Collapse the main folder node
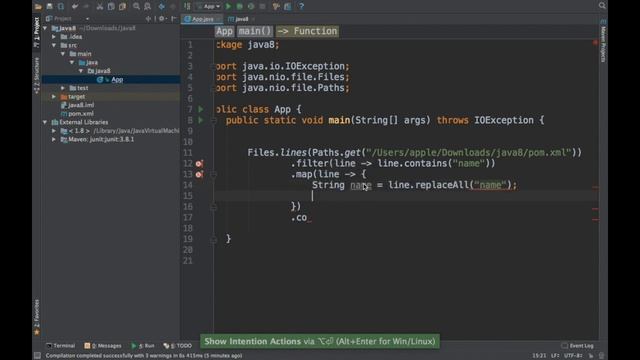This screenshot has height=360, width=640. 63,54
